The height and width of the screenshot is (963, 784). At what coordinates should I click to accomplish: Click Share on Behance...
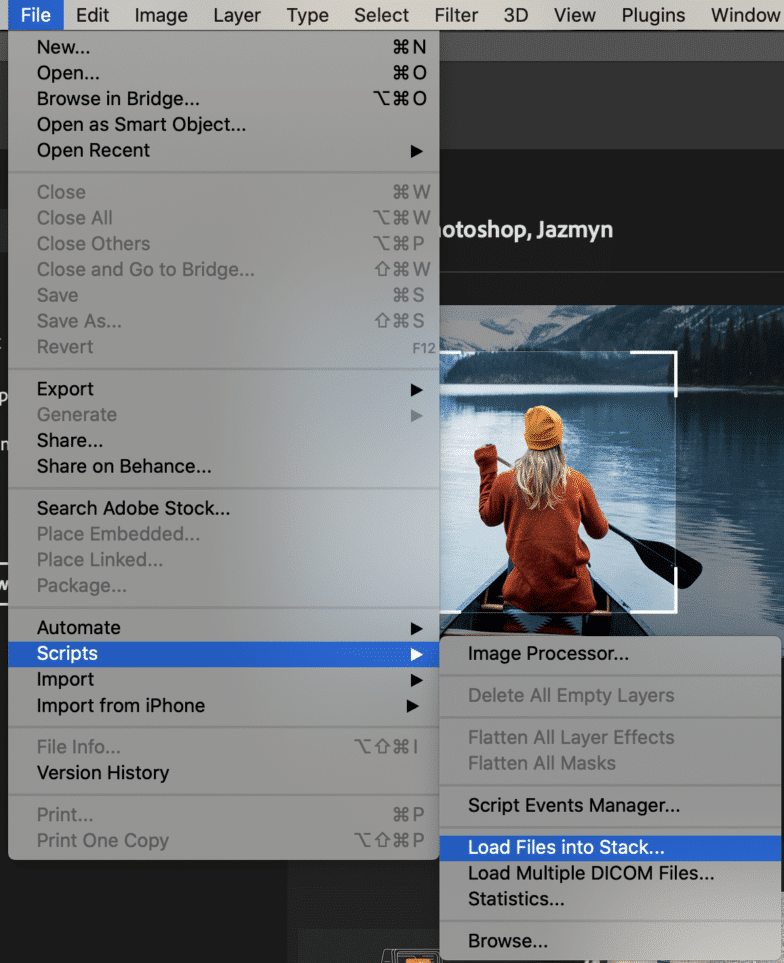coord(124,466)
